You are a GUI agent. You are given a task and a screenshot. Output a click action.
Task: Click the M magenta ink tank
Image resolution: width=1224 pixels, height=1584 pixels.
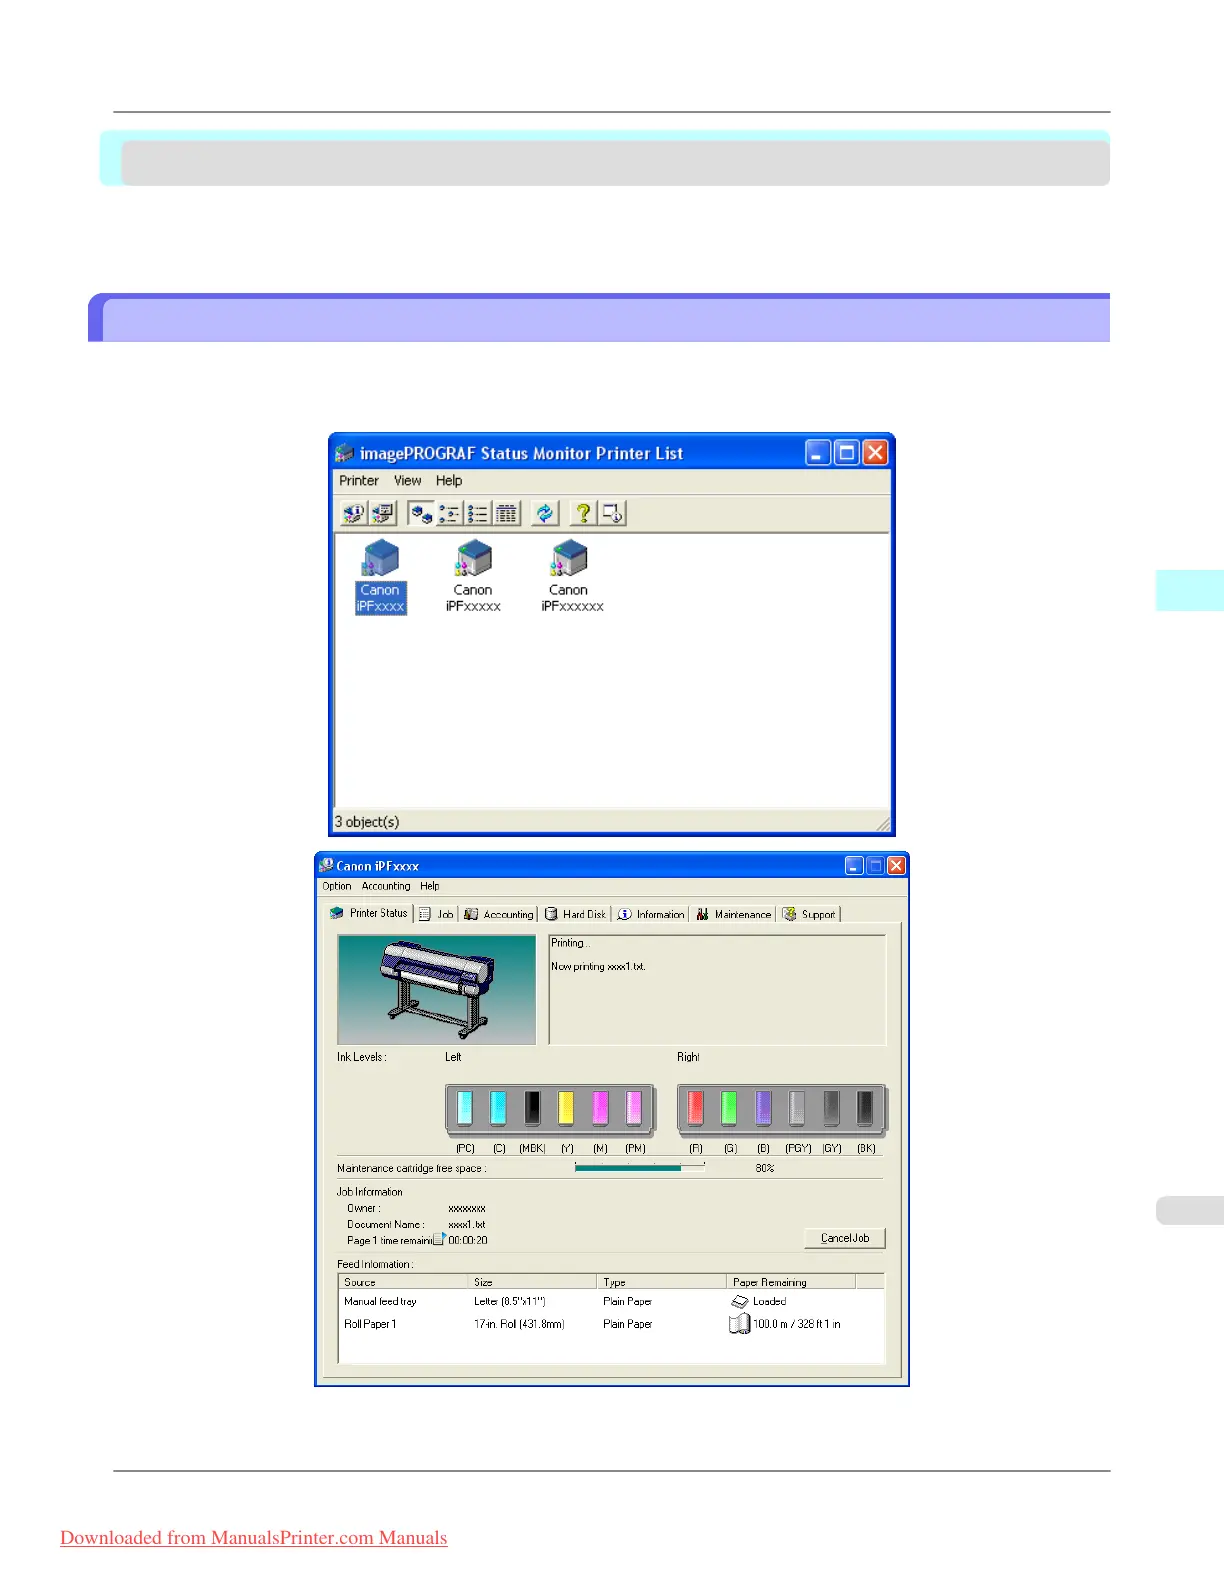click(600, 1108)
